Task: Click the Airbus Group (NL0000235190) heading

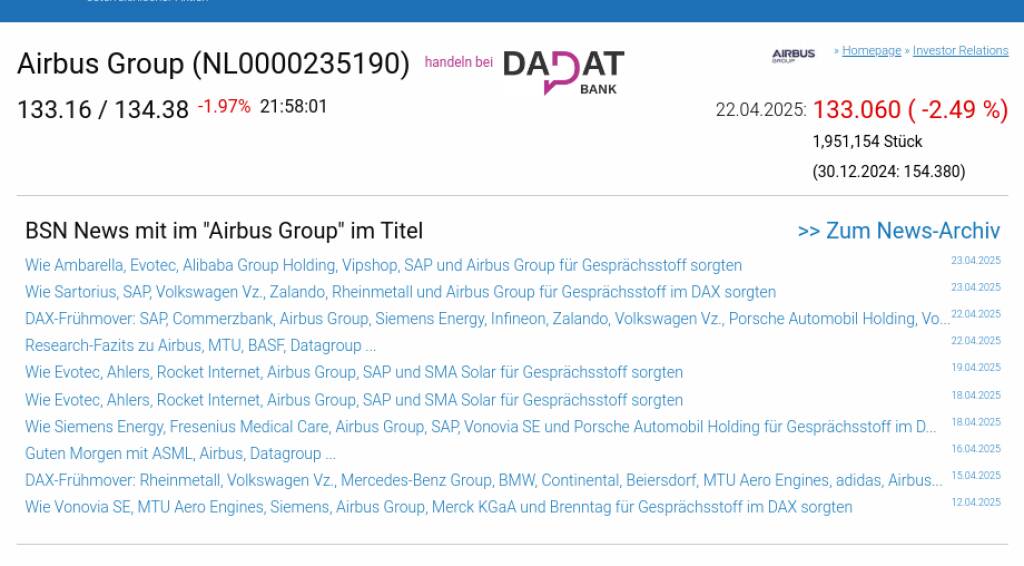Action: tap(213, 65)
